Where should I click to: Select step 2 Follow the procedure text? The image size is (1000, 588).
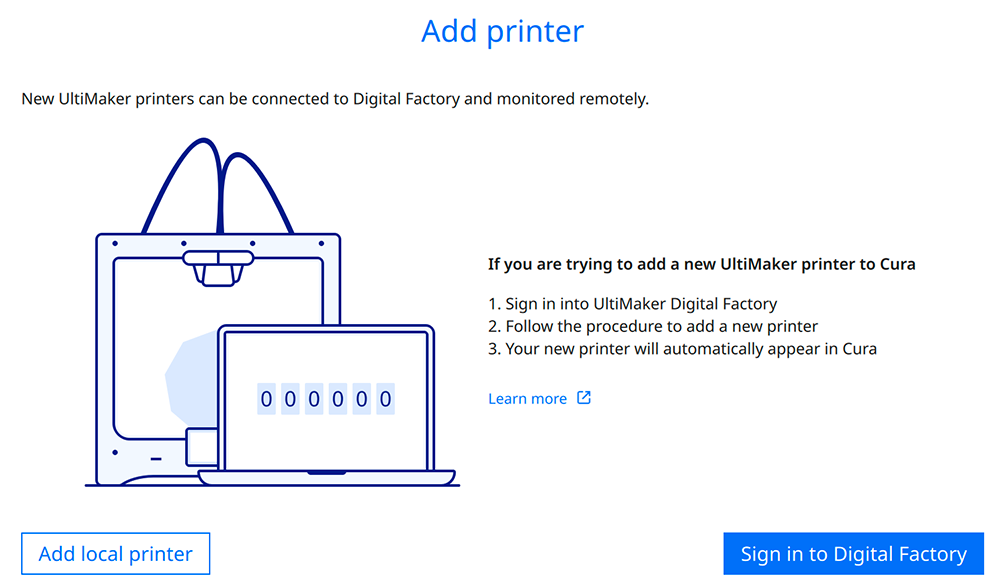653,326
